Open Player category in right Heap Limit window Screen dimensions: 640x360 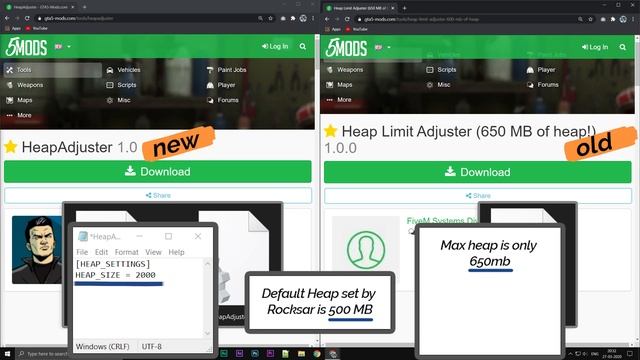[x=541, y=70]
